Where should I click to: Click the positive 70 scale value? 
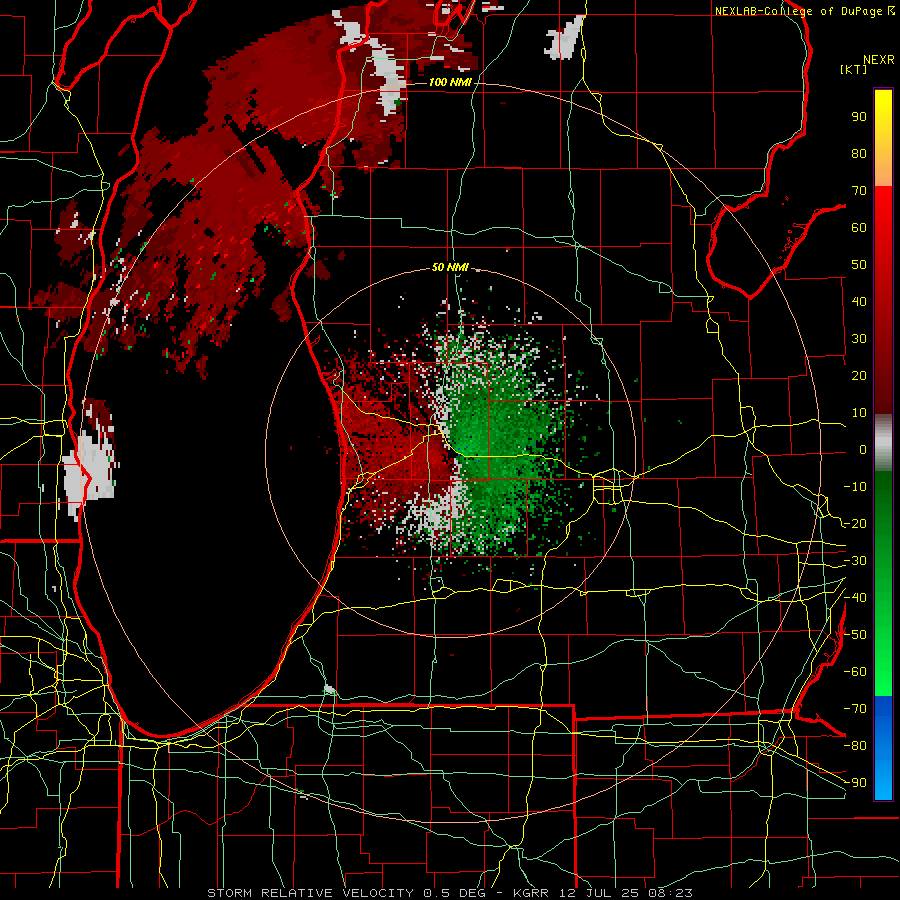[859, 191]
